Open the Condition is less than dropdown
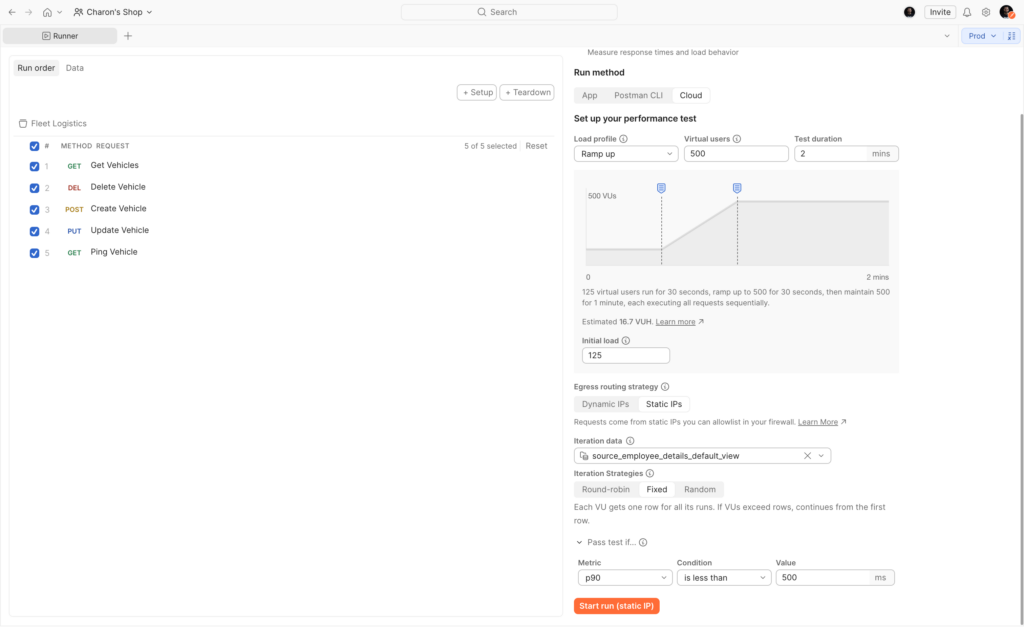This screenshot has height=627, width=1024. [724, 577]
